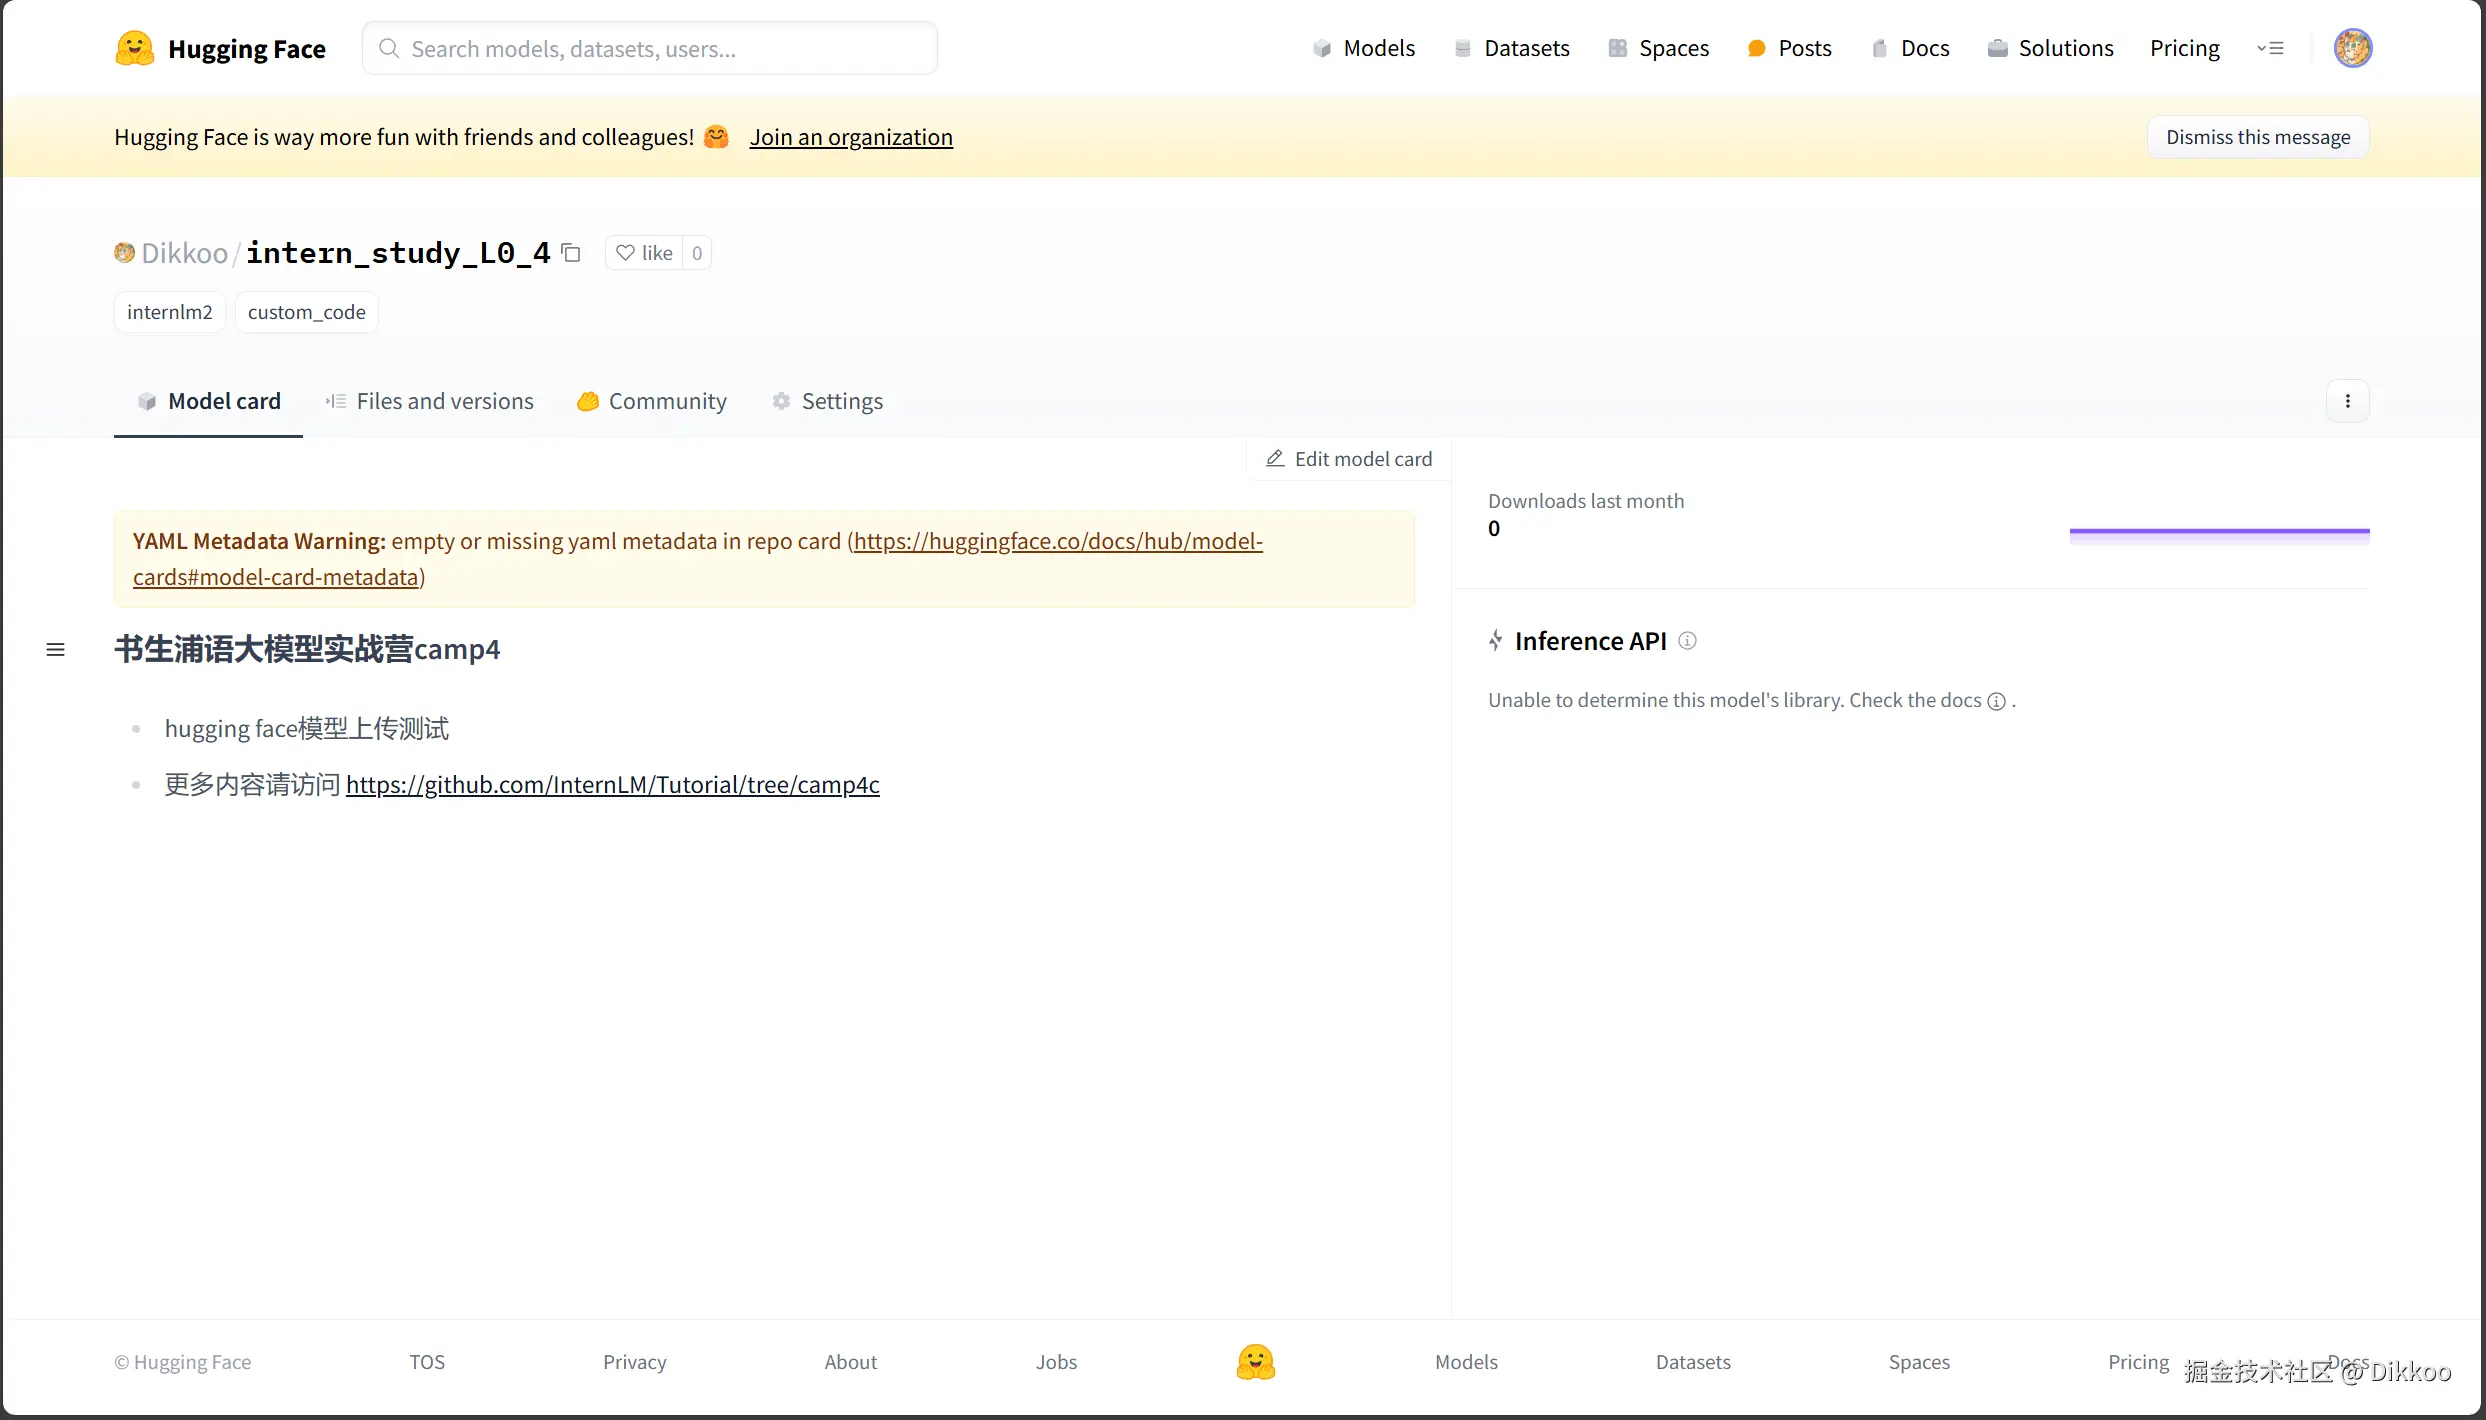Open the Community tab
The width and height of the screenshot is (2486, 1420).
tap(652, 401)
